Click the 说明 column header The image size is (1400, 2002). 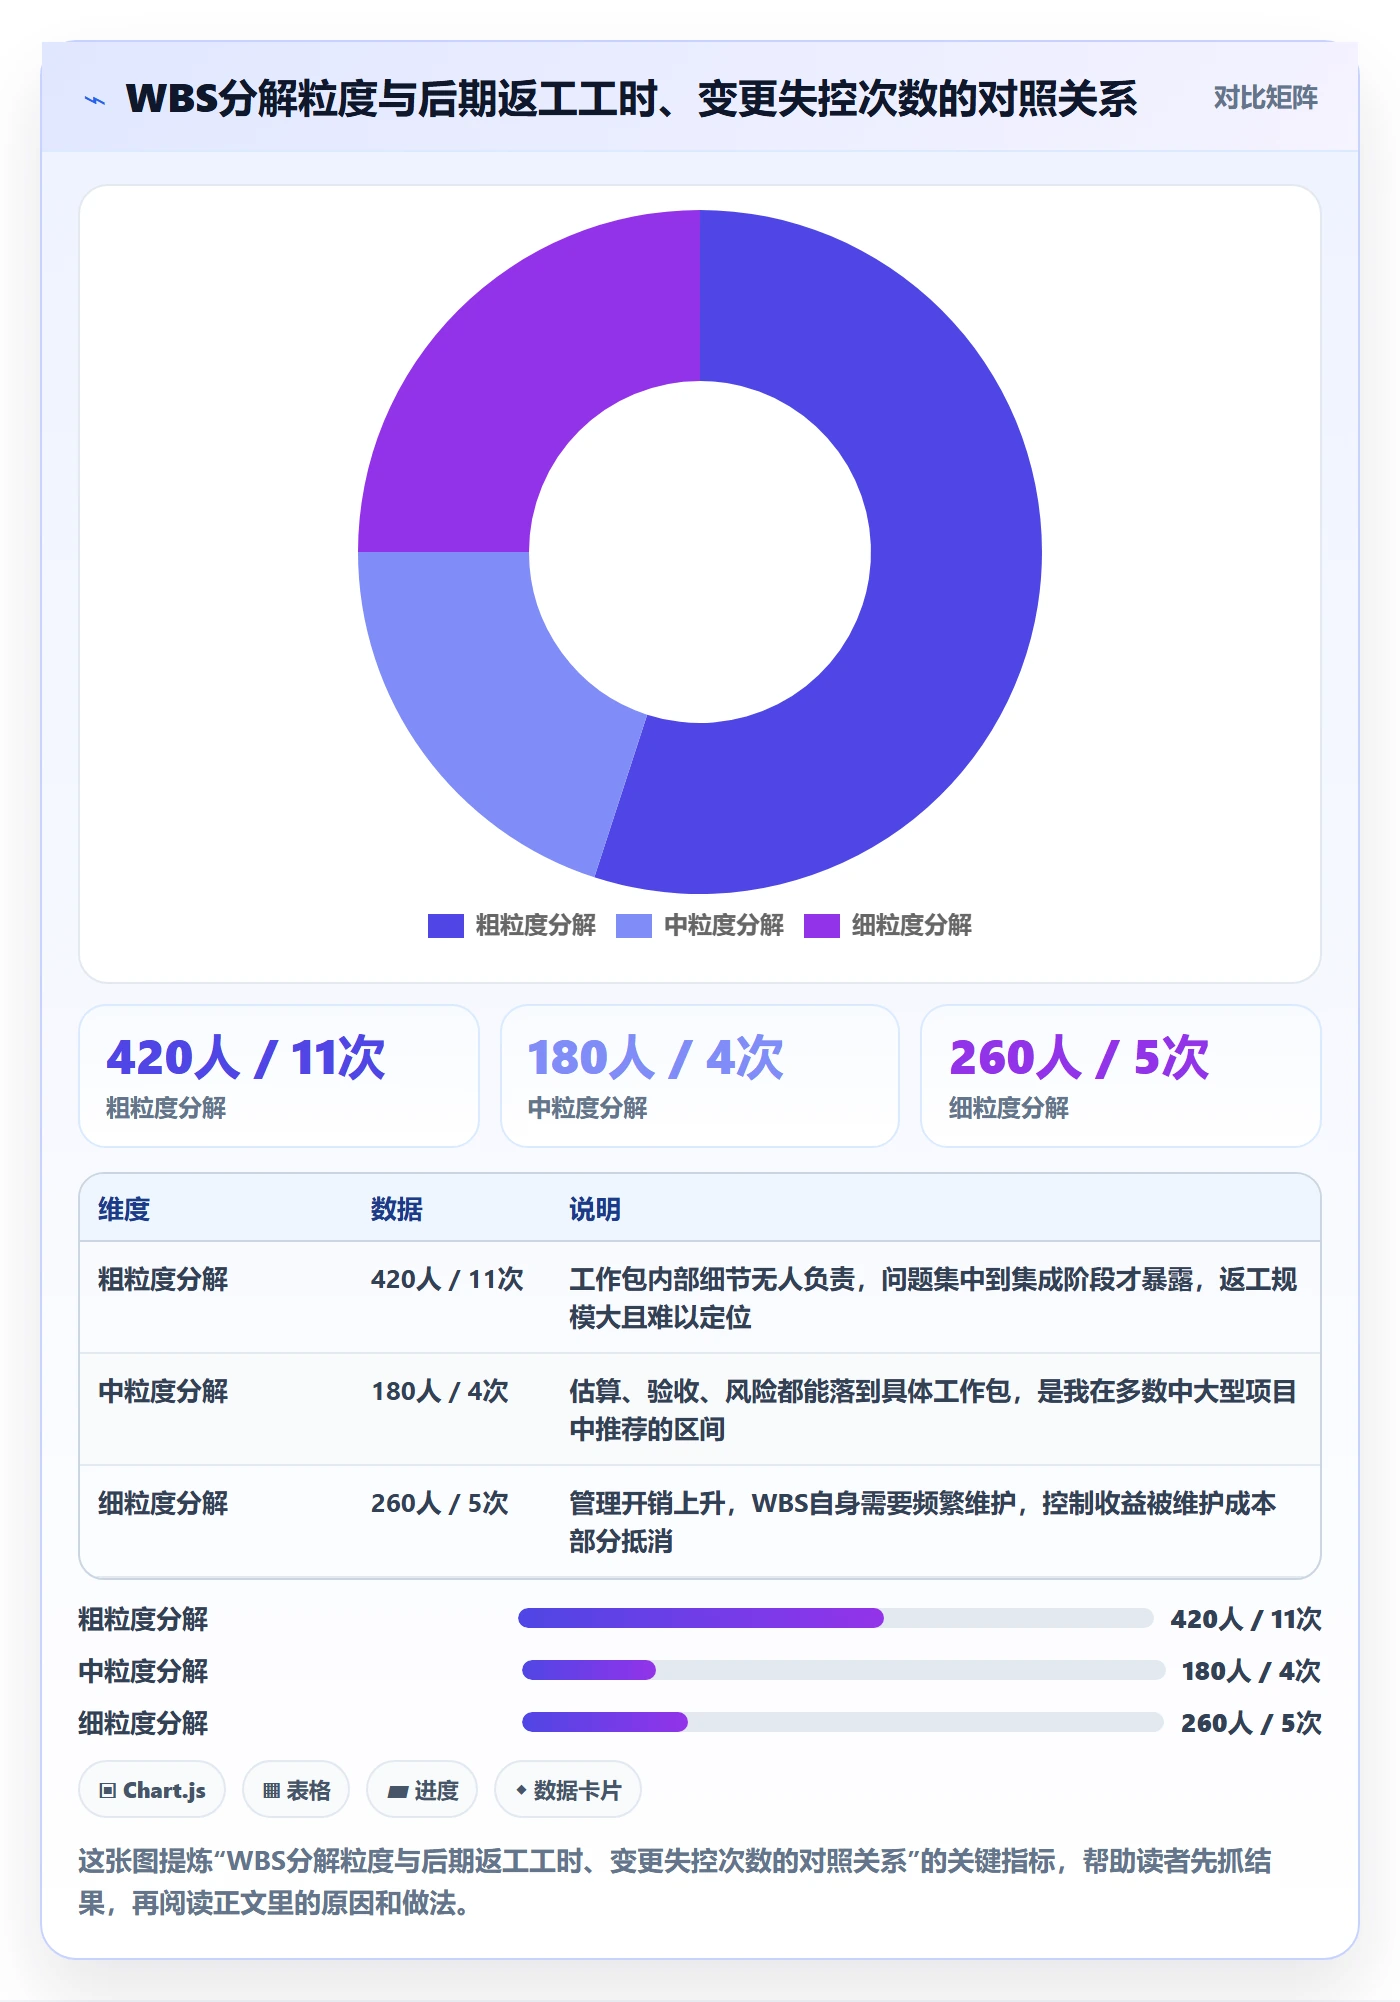(x=595, y=1209)
